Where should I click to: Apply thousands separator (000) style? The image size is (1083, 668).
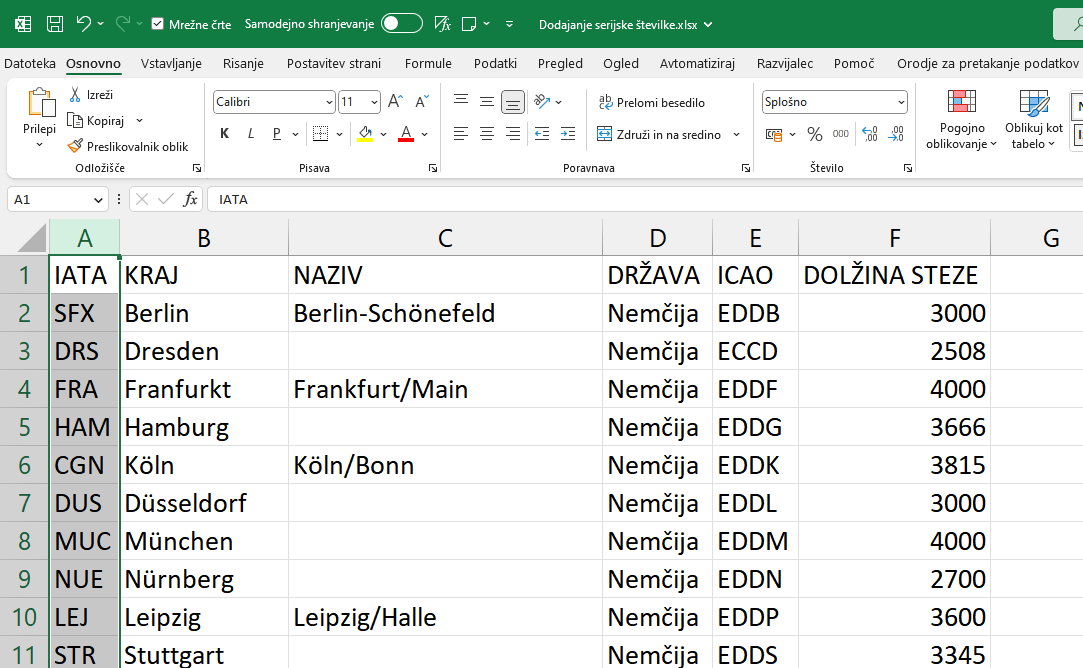pos(841,134)
